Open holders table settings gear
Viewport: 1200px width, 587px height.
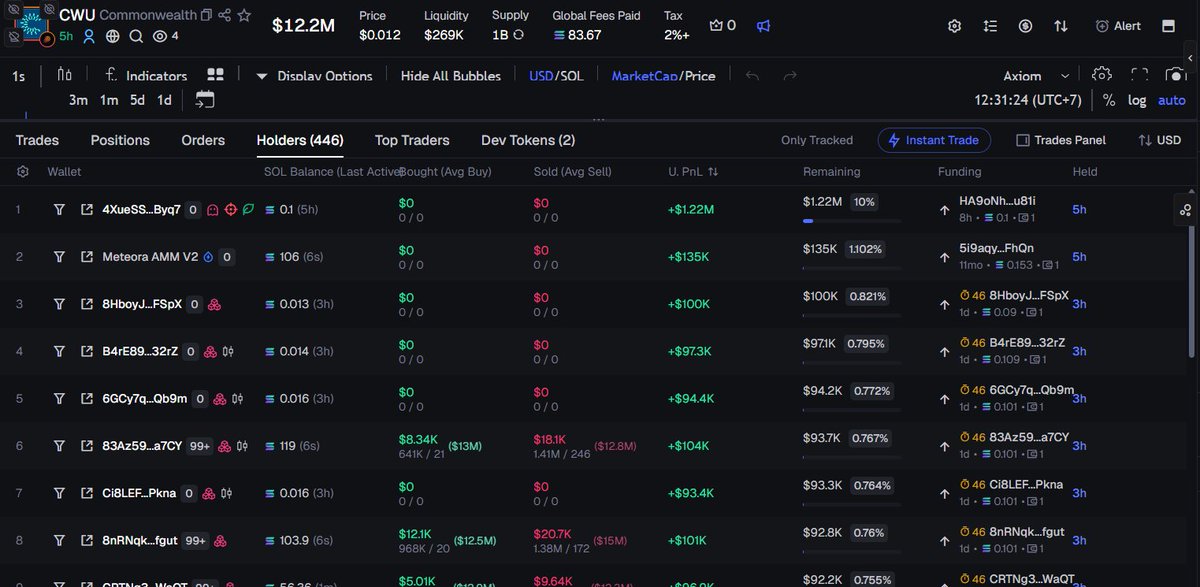point(23,172)
